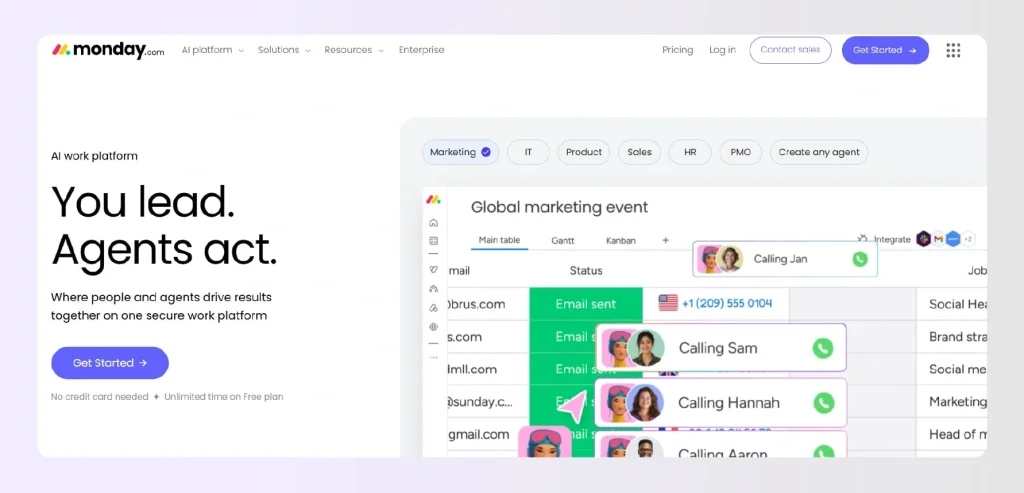Open the apps grid menu icon
Viewport: 1024px width, 493px height.
point(953,50)
